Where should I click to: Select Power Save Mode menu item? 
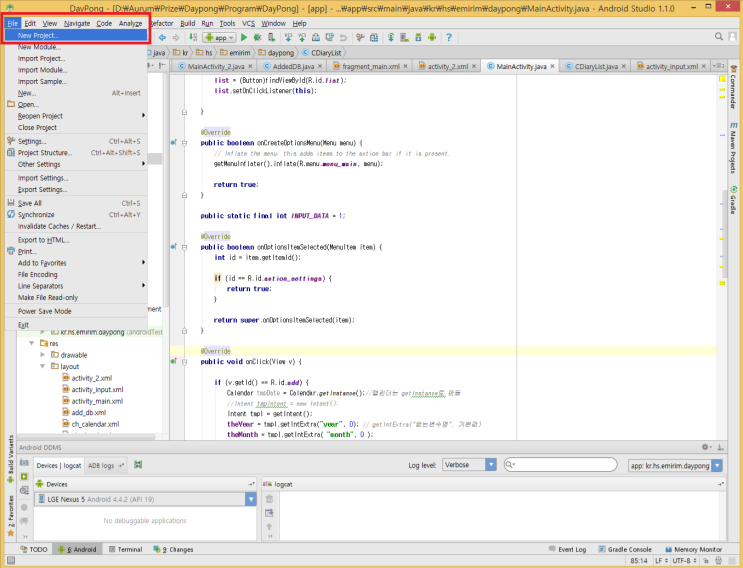(x=76, y=311)
